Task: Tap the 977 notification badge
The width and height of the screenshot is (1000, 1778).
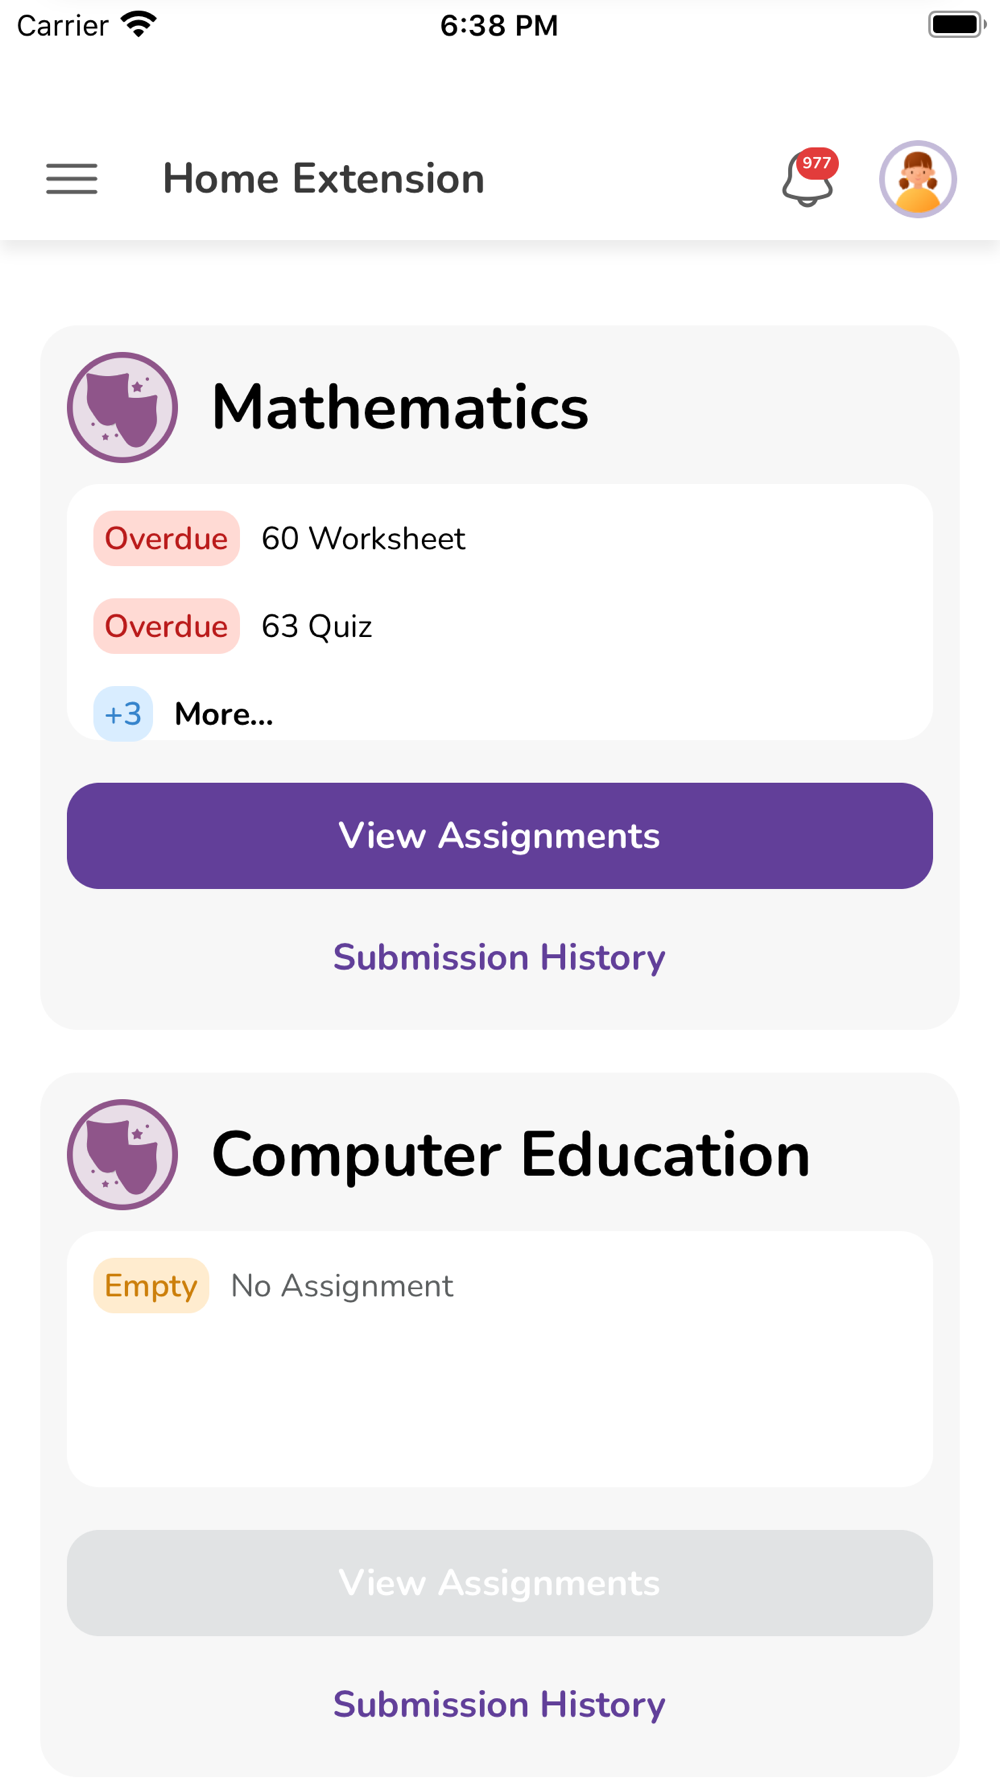Action: coord(817,163)
